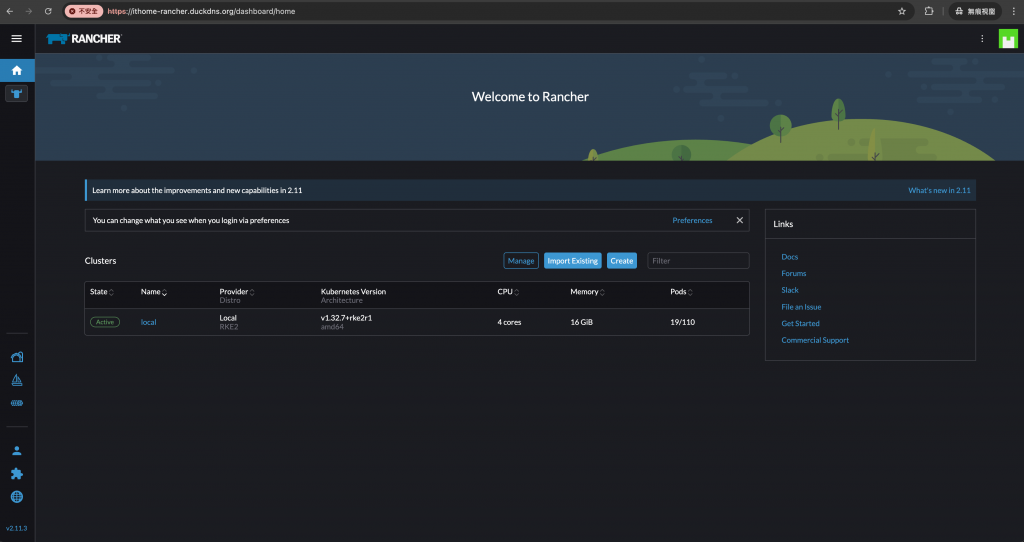Open user avatar menu
1024x542 pixels.
1008,39
